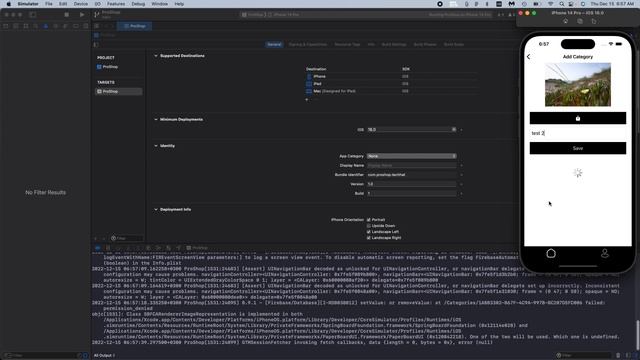Image resolution: width=640 pixels, height=360 pixels.
Task: Select ProShop under TARGETS
Action: (118, 91)
